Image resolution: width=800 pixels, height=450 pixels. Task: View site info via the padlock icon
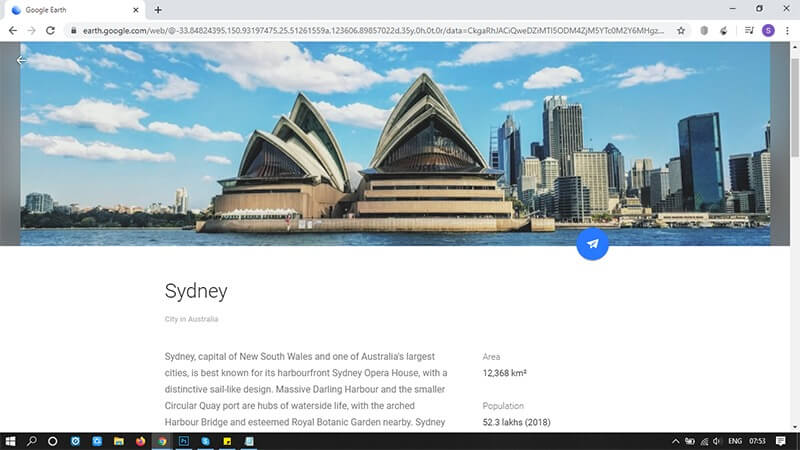(73, 31)
